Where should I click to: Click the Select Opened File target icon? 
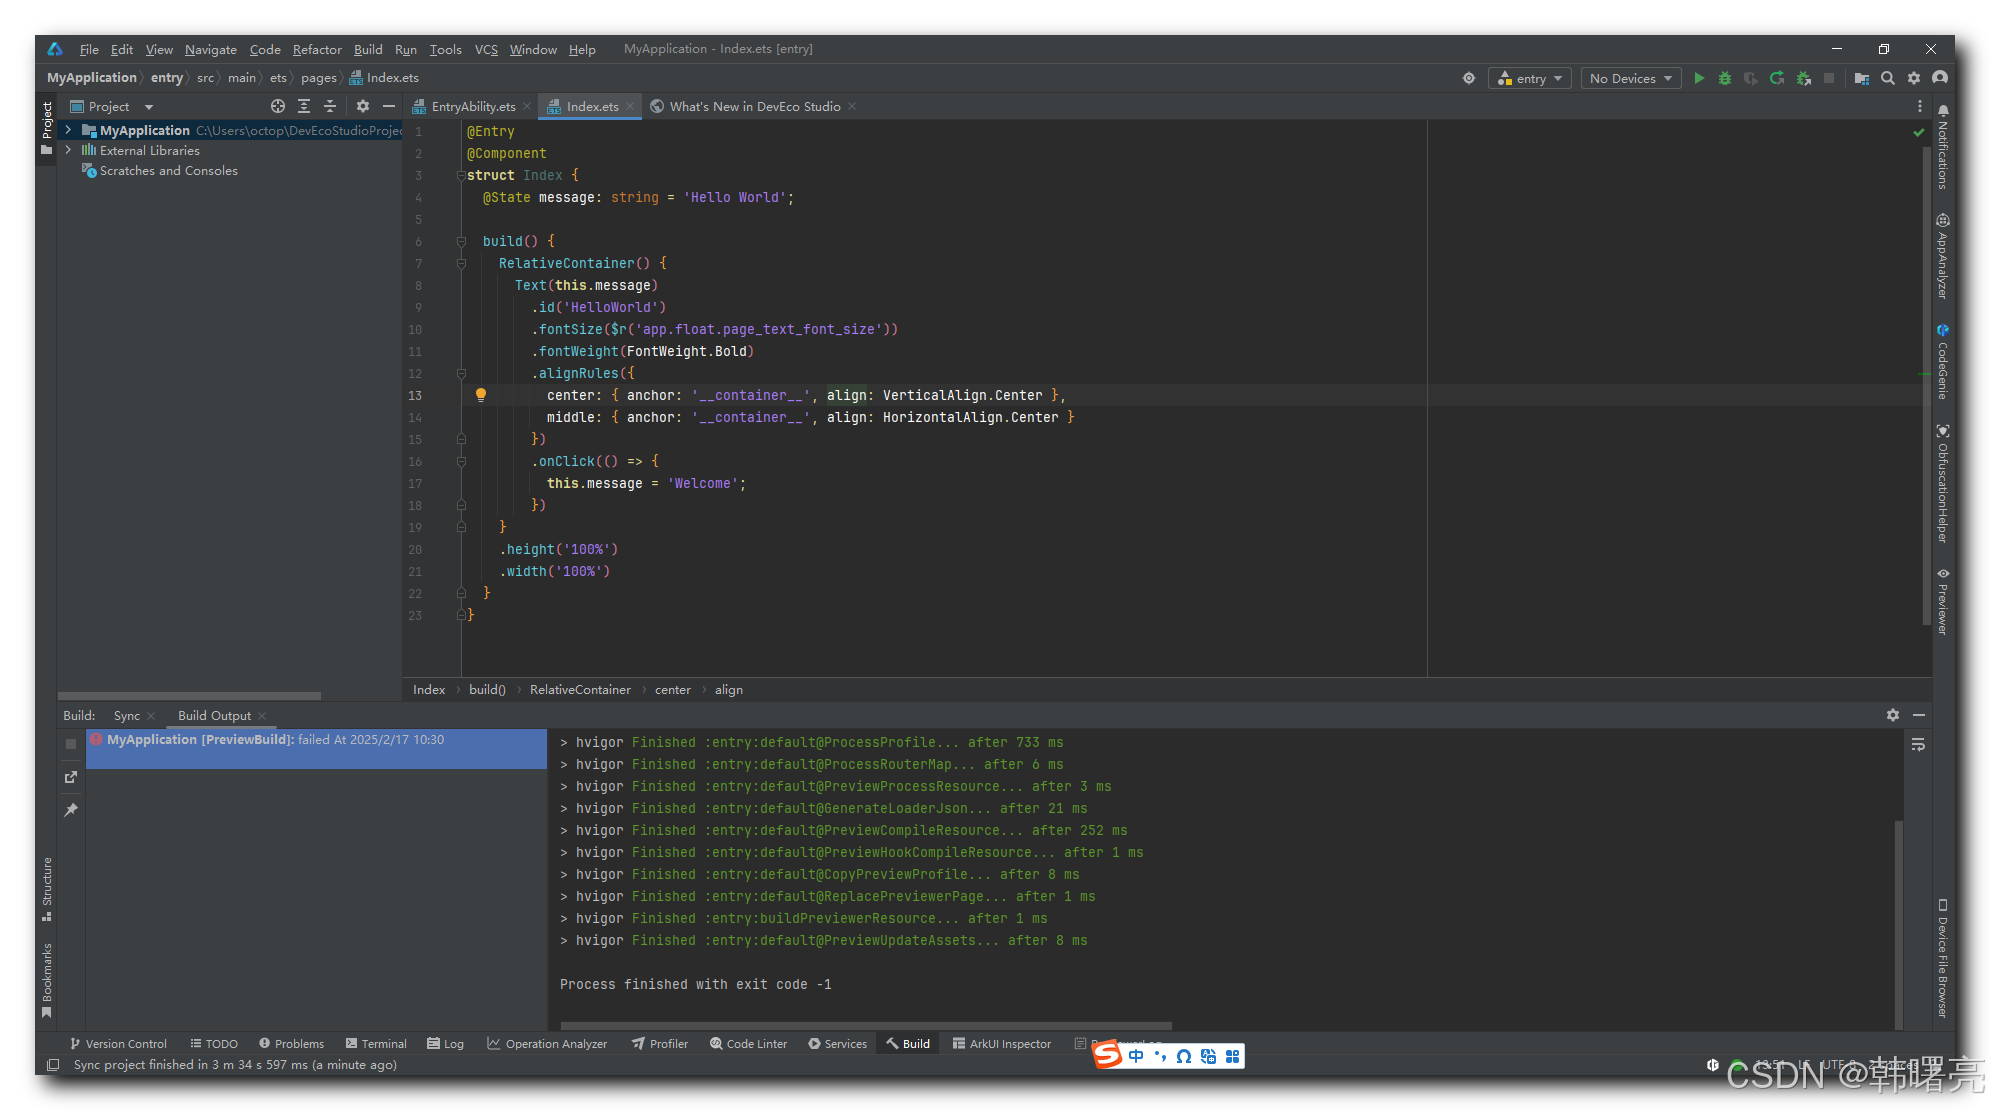[278, 106]
